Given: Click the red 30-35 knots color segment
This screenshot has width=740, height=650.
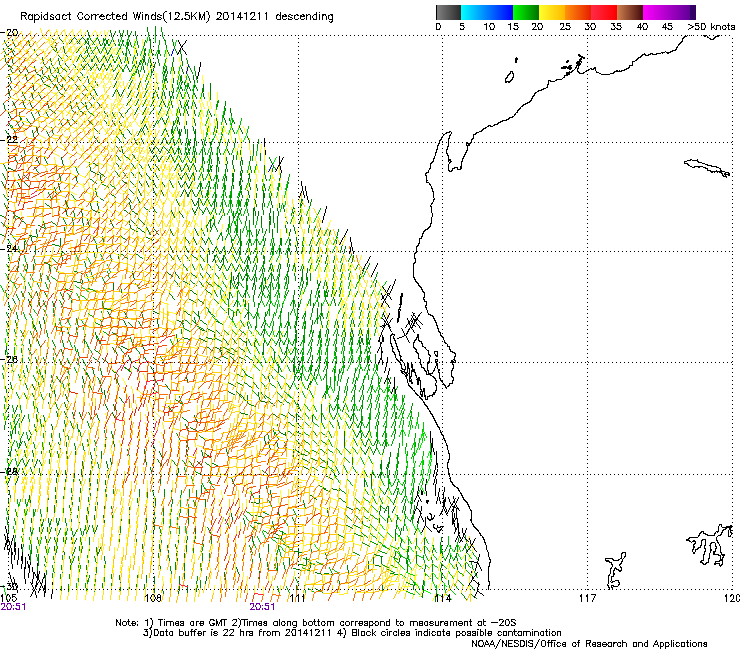Looking at the screenshot, I should pos(604,12).
